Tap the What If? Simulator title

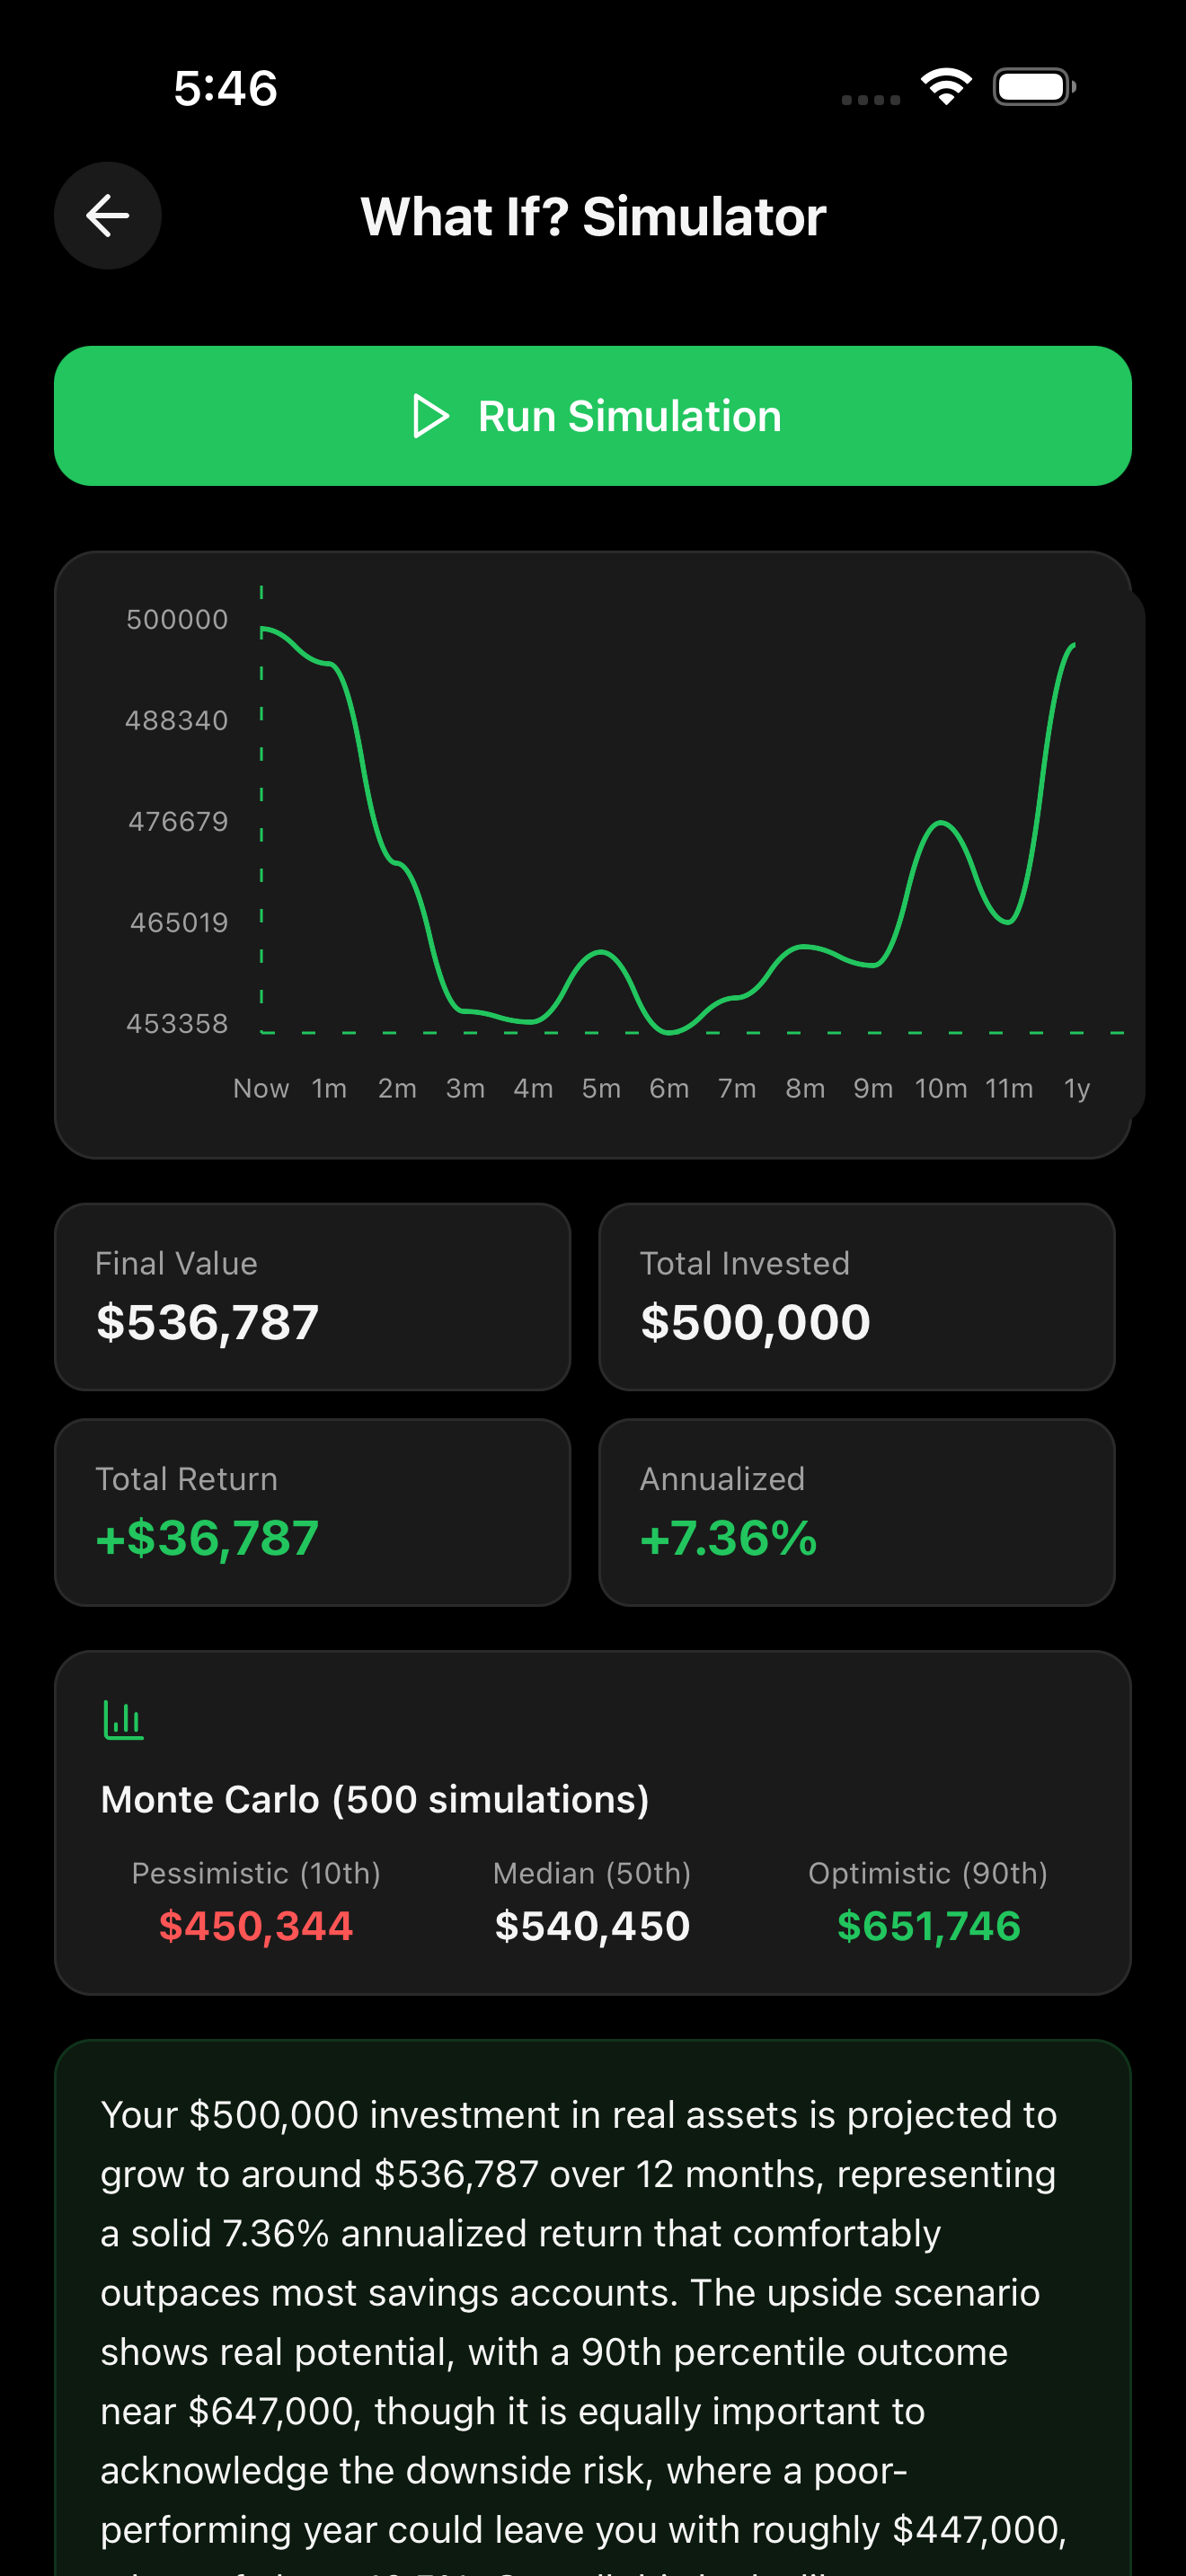coord(593,216)
